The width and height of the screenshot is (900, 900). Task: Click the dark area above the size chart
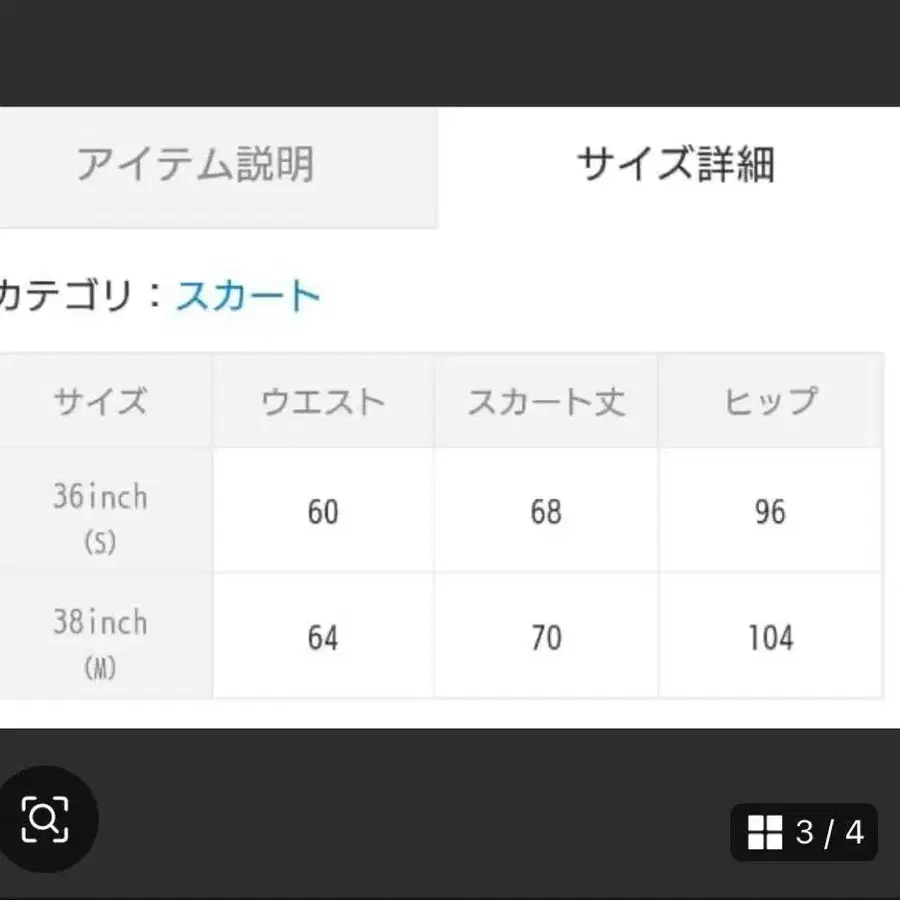450,52
